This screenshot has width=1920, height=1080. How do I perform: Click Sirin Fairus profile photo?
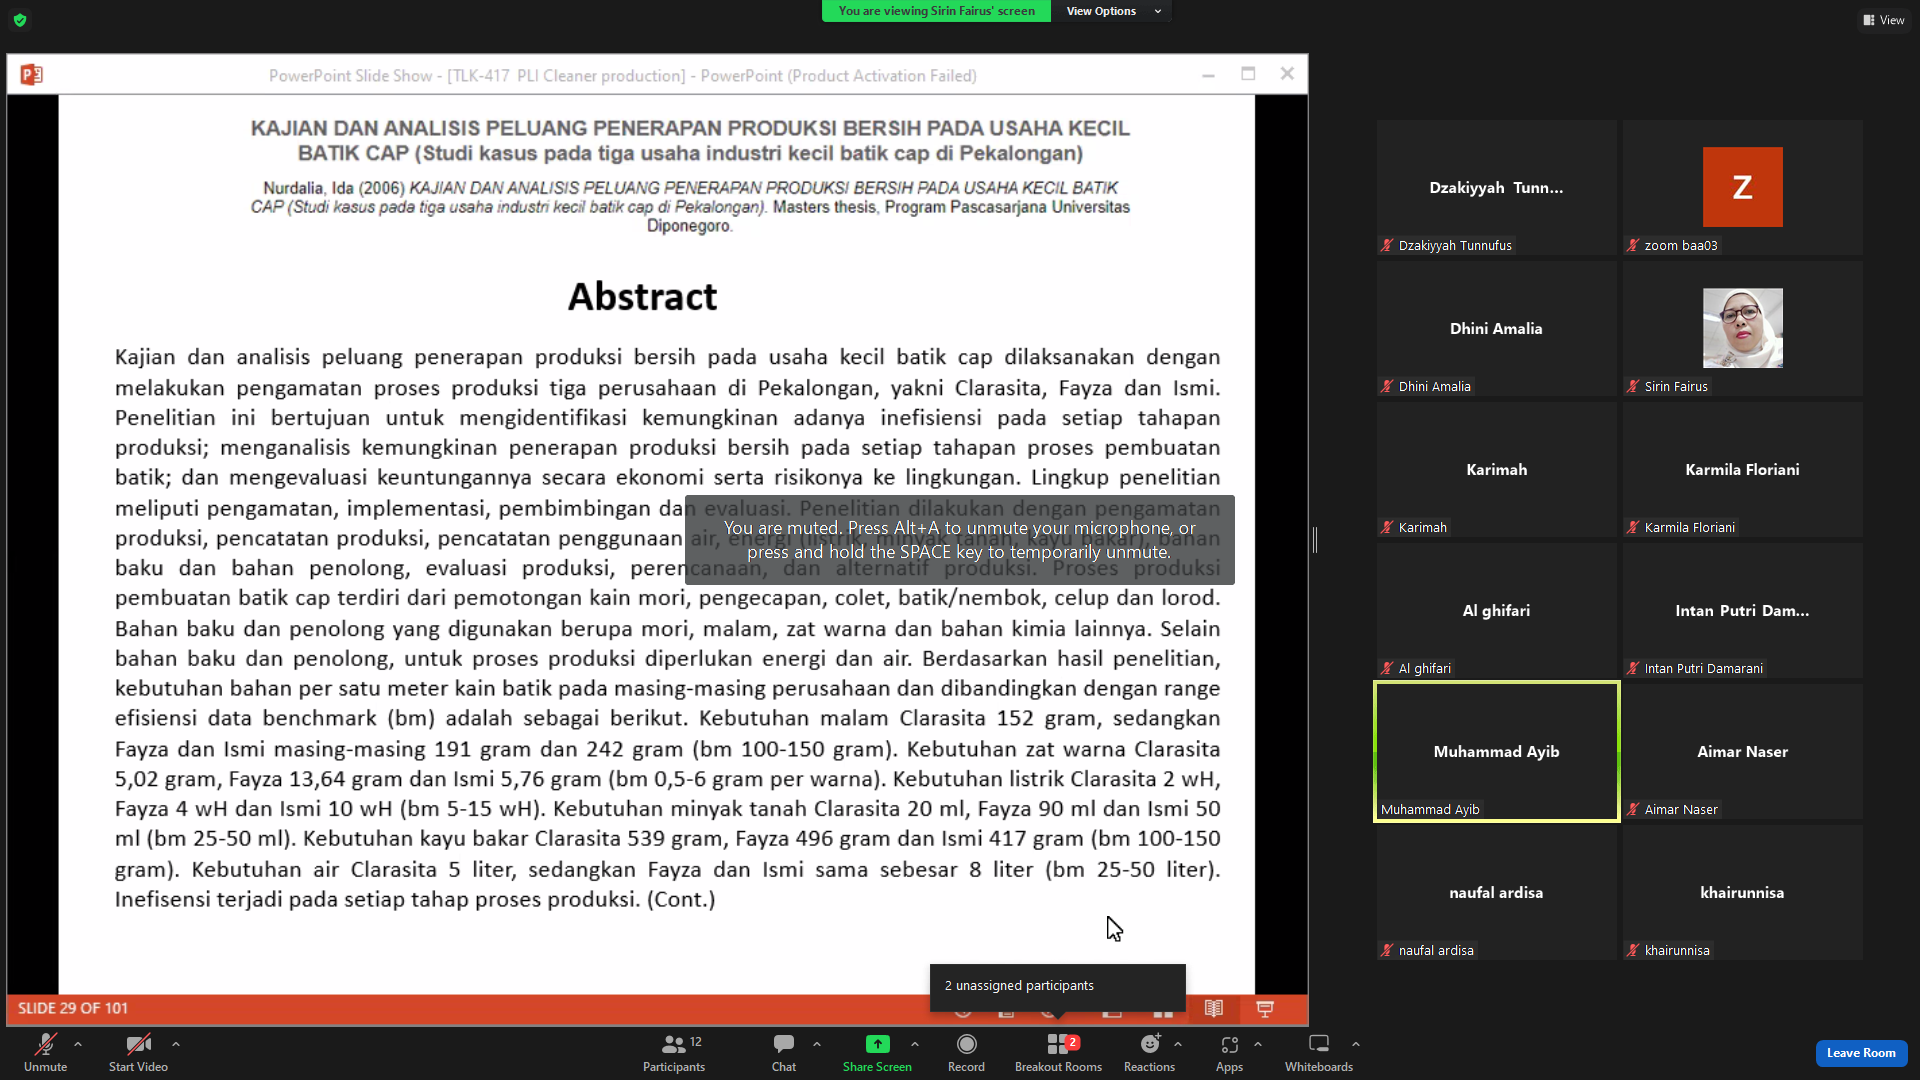pos(1742,328)
